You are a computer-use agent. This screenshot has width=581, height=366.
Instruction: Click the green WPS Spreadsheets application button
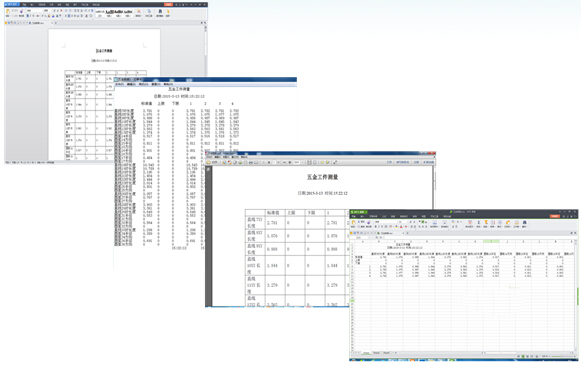tap(359, 212)
